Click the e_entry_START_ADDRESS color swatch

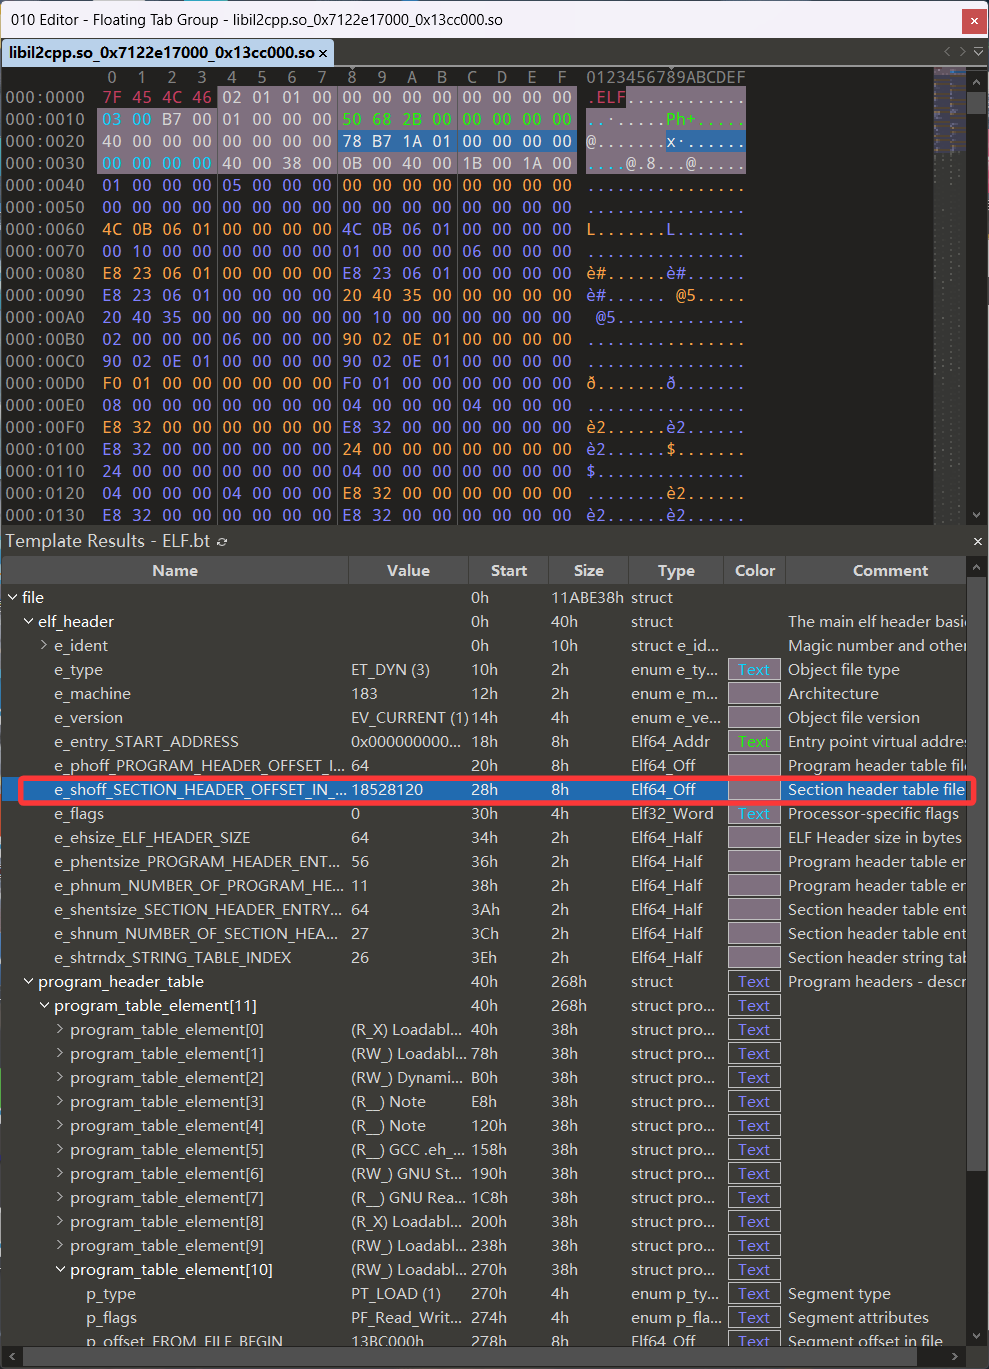pyautogui.click(x=754, y=741)
